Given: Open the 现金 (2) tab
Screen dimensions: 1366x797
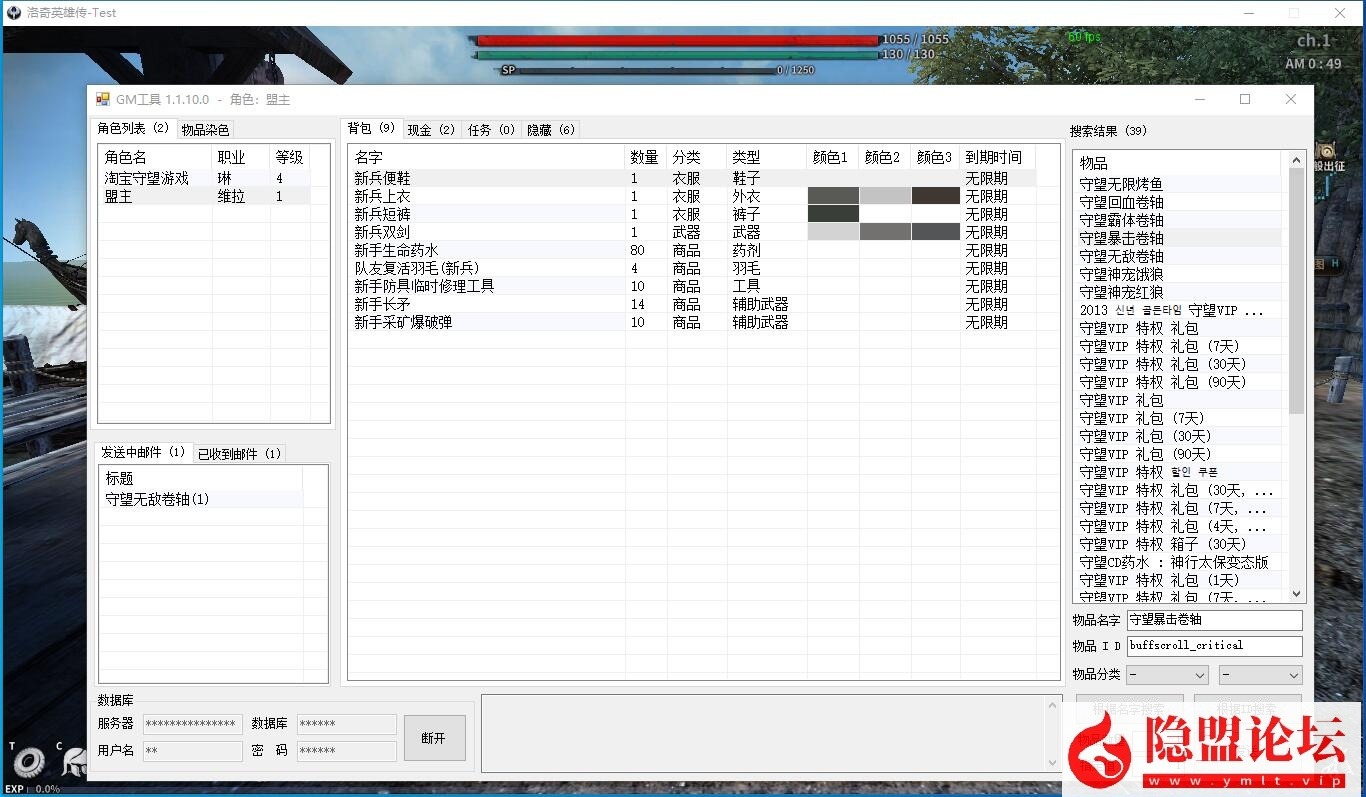Looking at the screenshot, I should [x=431, y=130].
